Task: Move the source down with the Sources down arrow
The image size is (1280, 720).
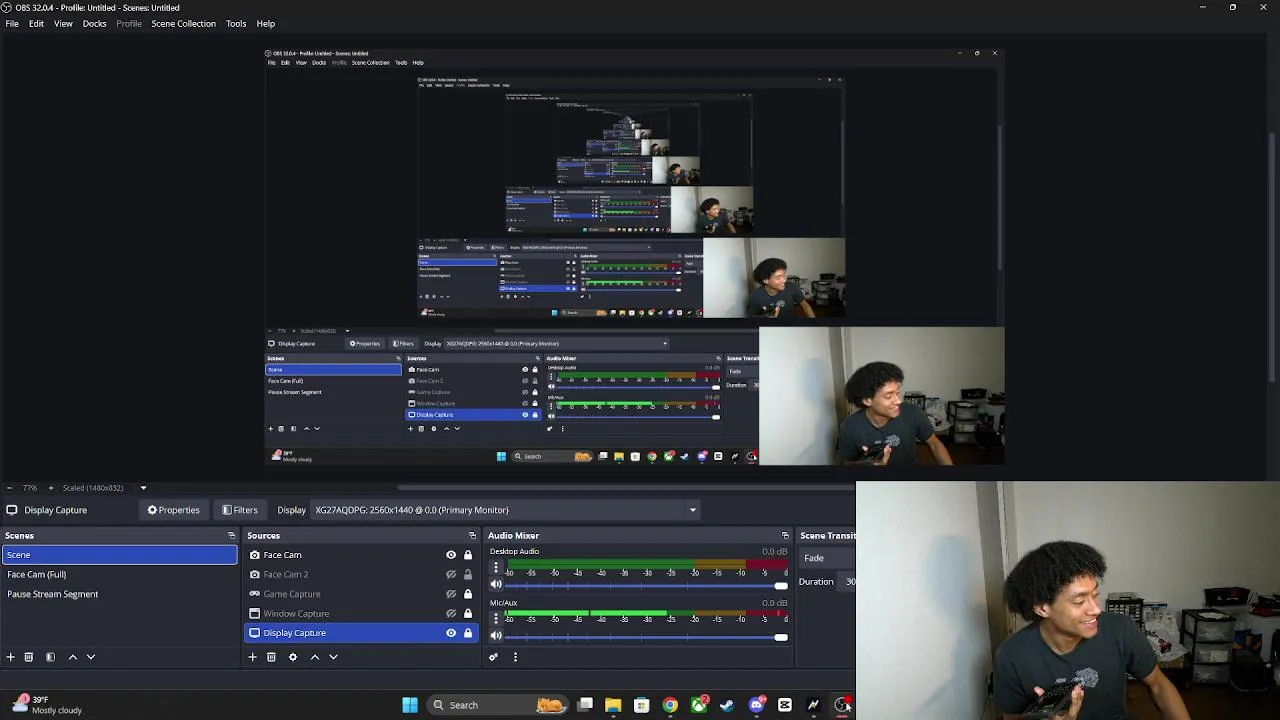Action: pos(333,657)
